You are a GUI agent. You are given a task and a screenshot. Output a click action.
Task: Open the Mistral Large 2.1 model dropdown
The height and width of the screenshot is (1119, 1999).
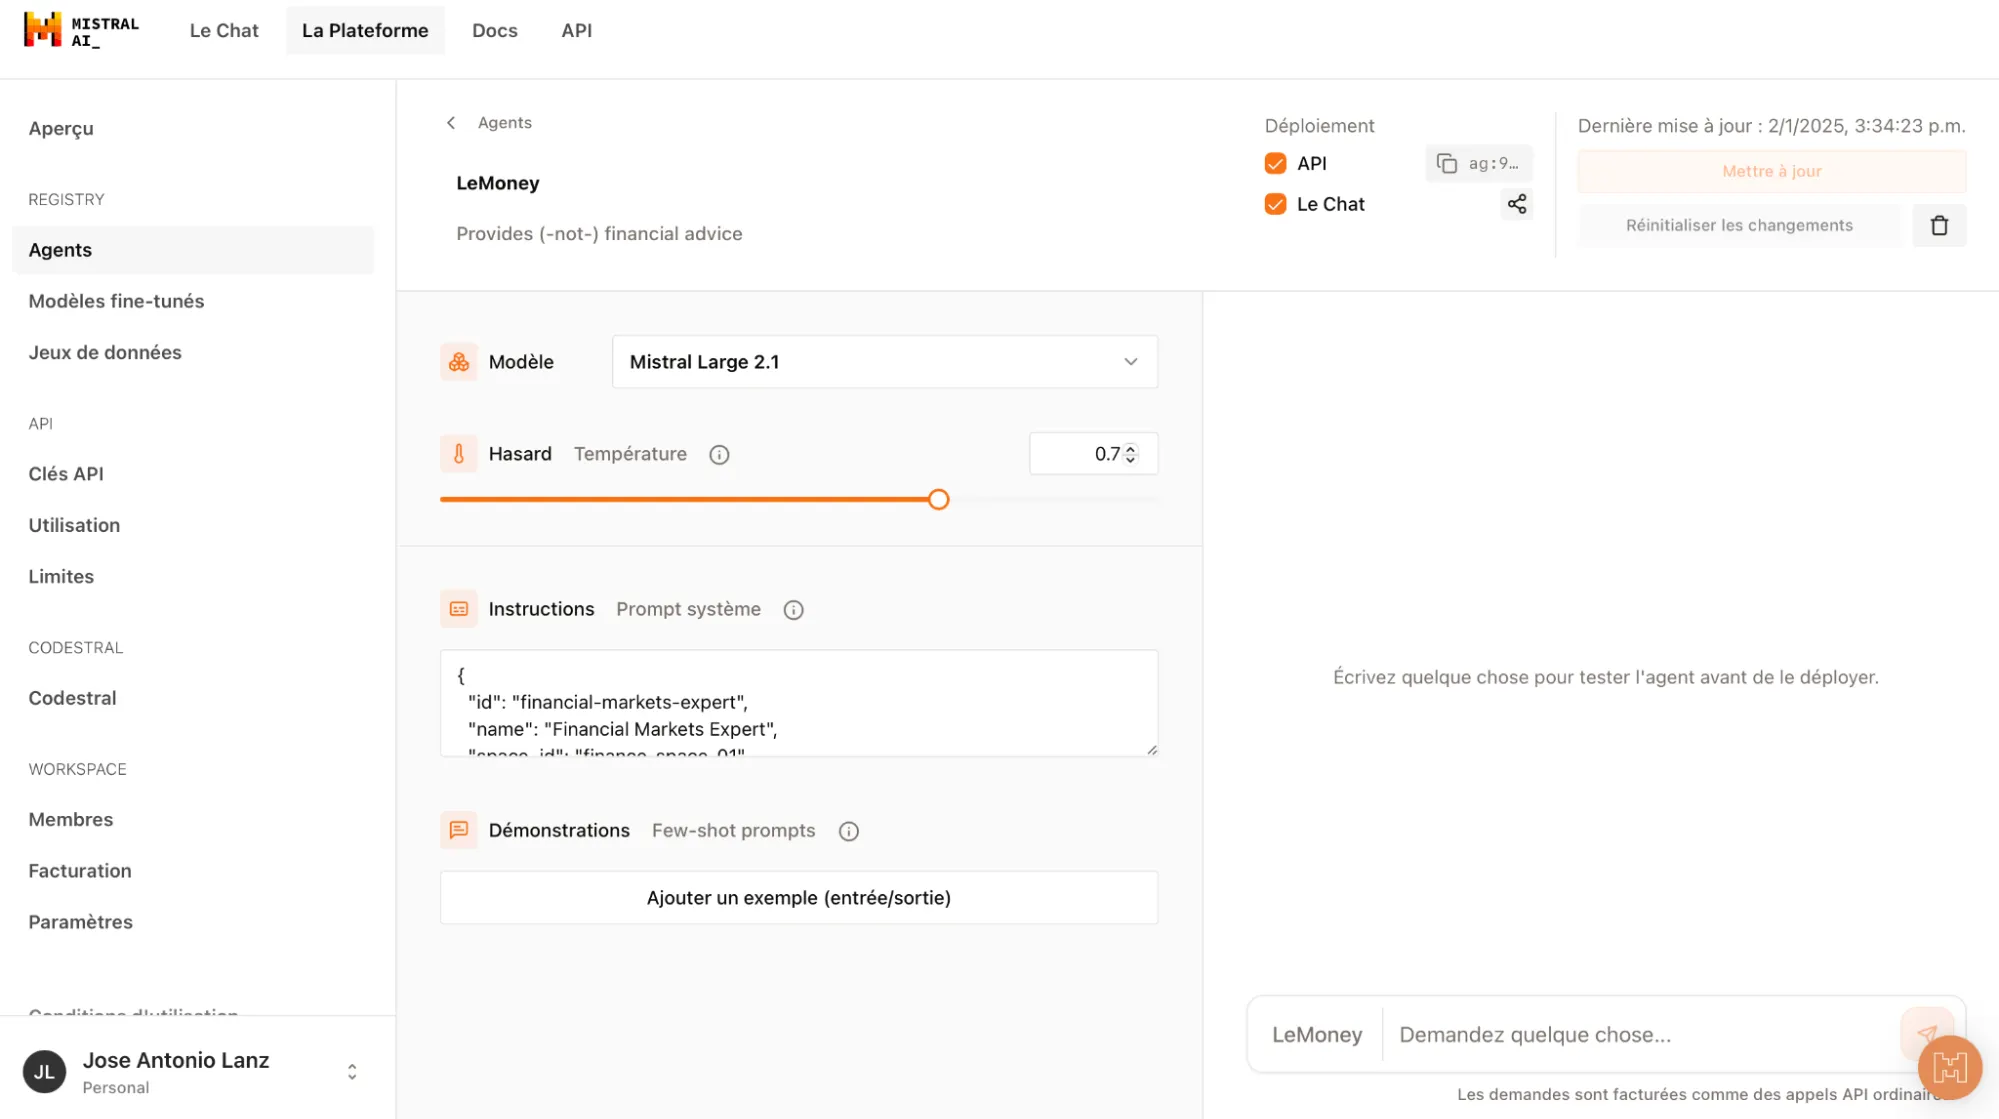(x=884, y=362)
